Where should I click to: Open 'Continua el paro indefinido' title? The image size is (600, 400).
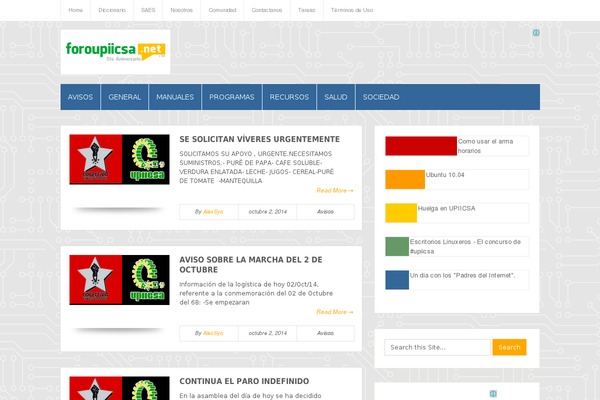(244, 381)
